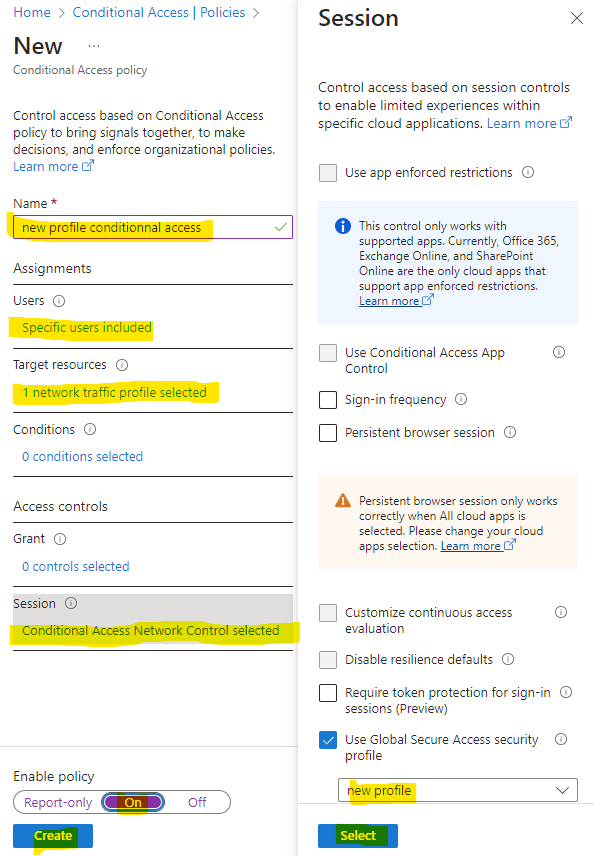Screen dimensions: 594x856
Task: Click the Create button
Action: (x=53, y=835)
